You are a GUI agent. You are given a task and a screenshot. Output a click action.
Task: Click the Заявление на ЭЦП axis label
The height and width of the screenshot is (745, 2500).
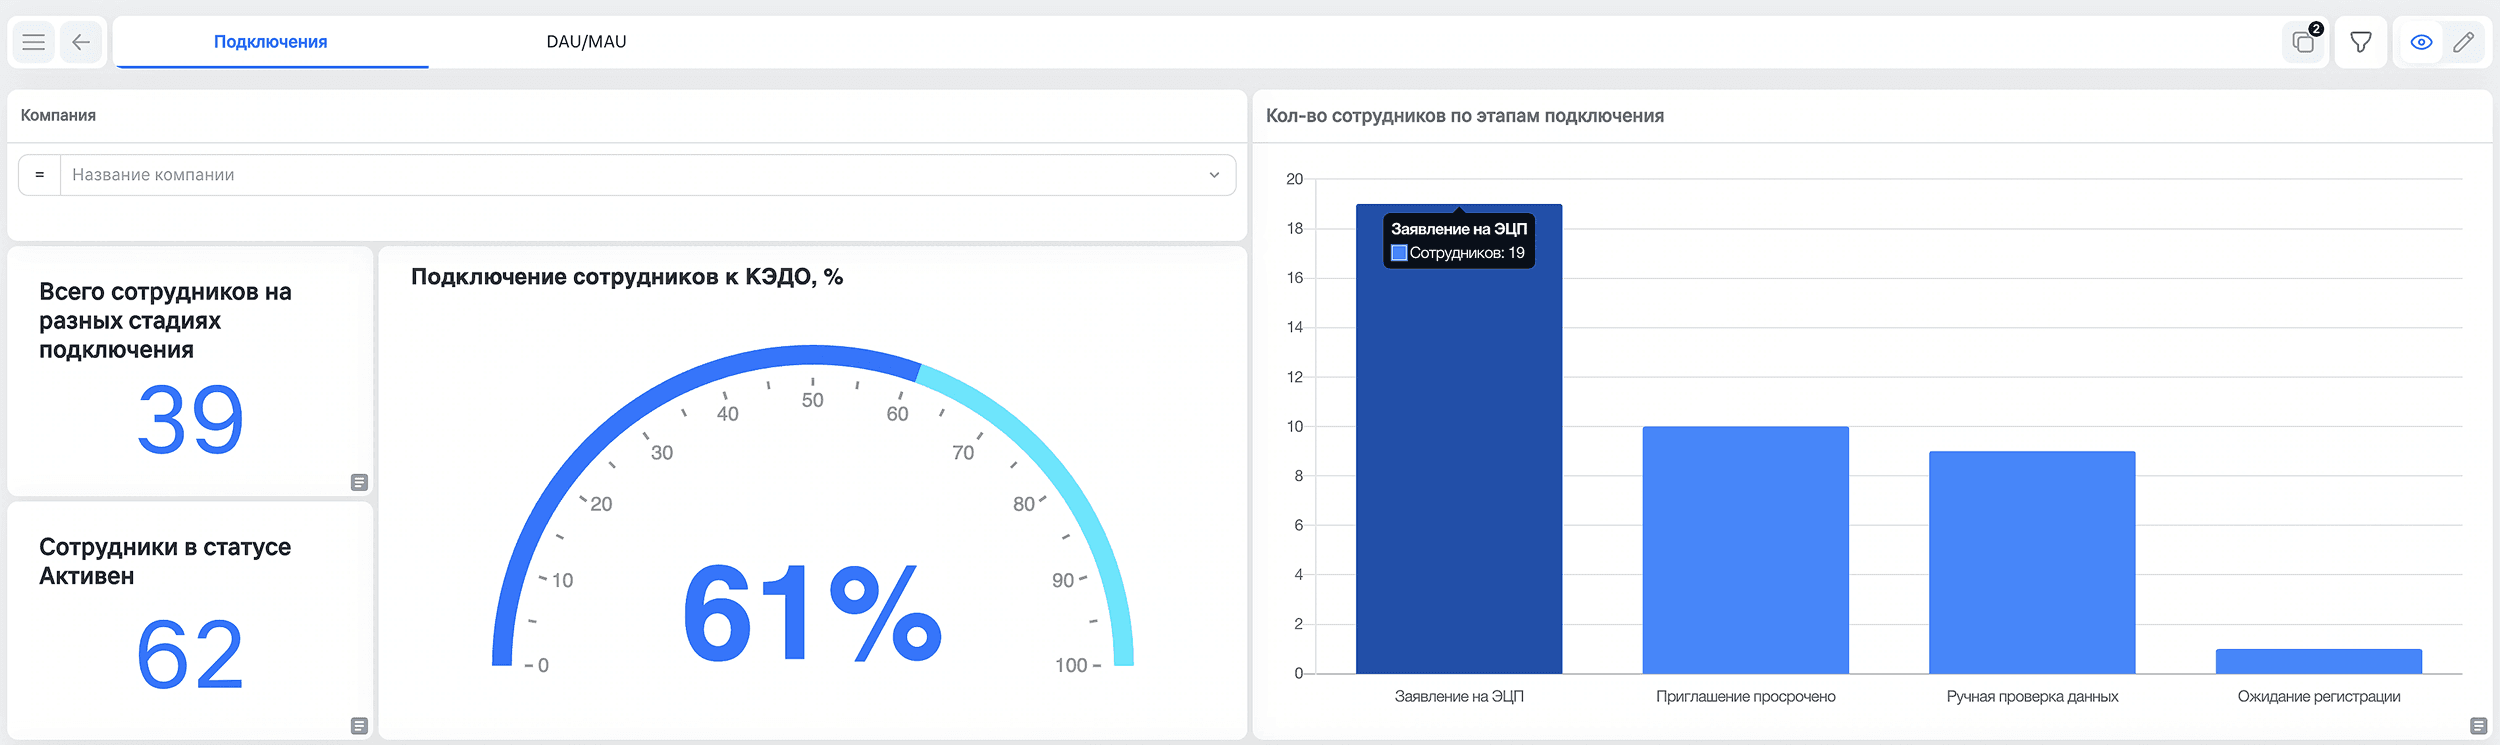(x=1459, y=696)
